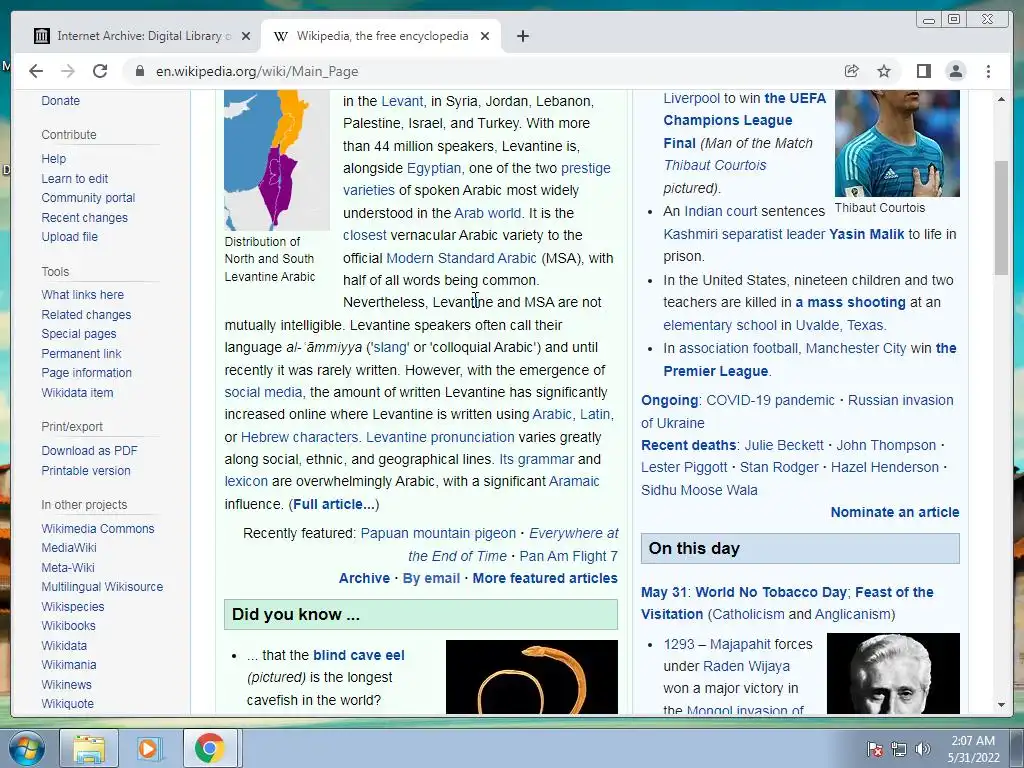Click the browser forward arrow
This screenshot has height=768, width=1024.
(x=68, y=71)
